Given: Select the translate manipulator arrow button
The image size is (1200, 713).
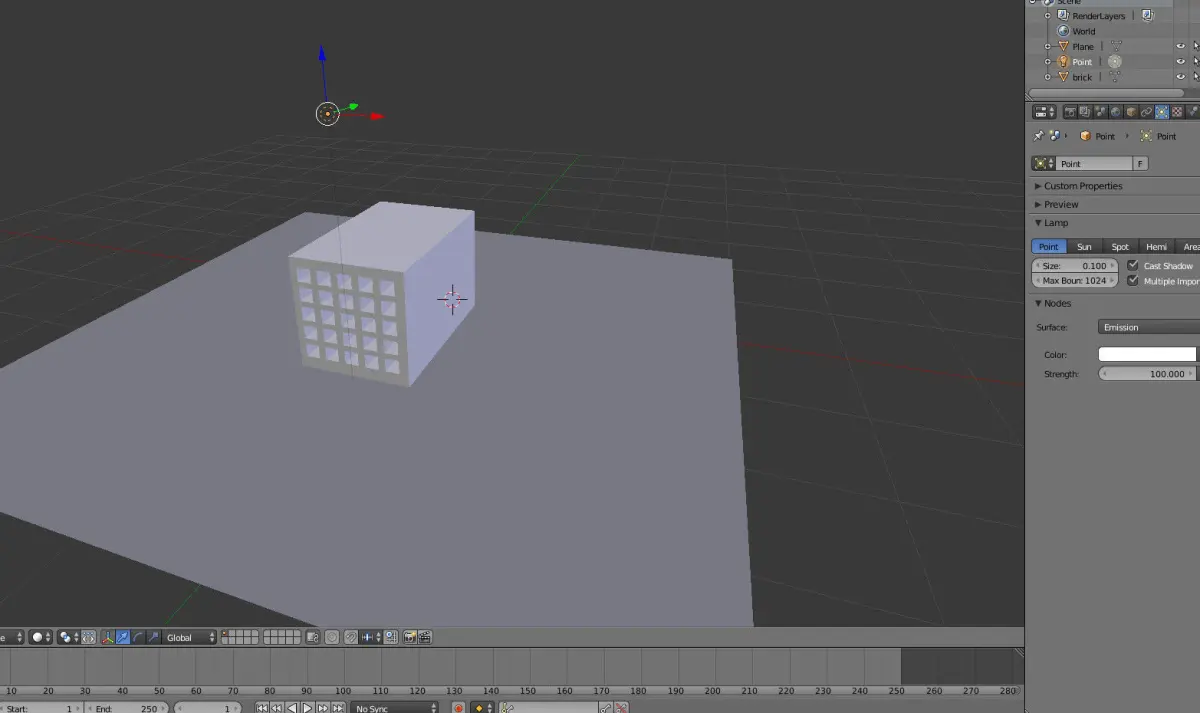Looking at the screenshot, I should [x=123, y=637].
